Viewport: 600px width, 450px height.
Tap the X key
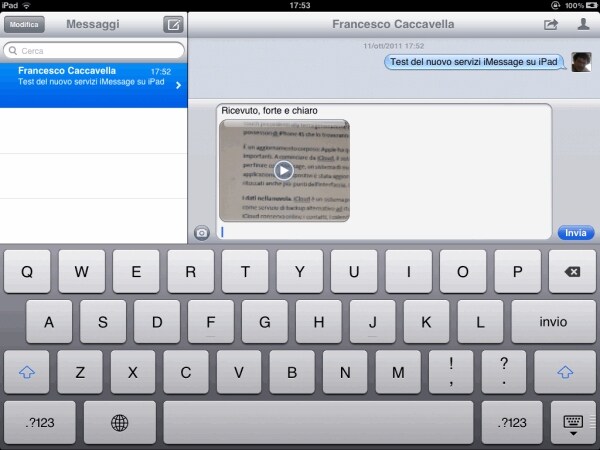[x=133, y=372]
